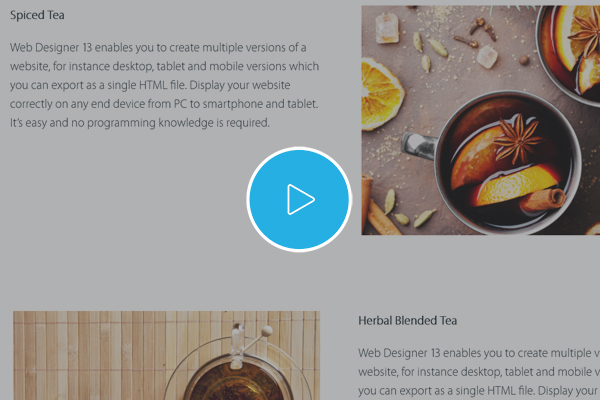Open the spiced tea mug photo
Screen dimensions: 600x400
481,120
